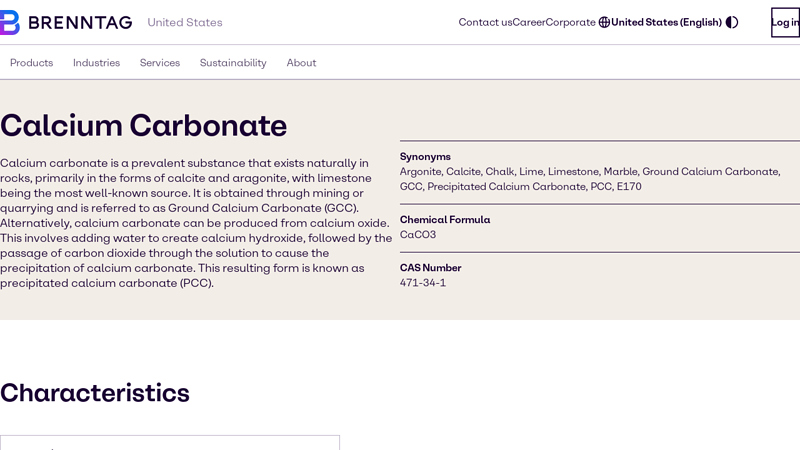Open the Products menu
Image resolution: width=800 pixels, height=450 pixels.
pyautogui.click(x=32, y=63)
